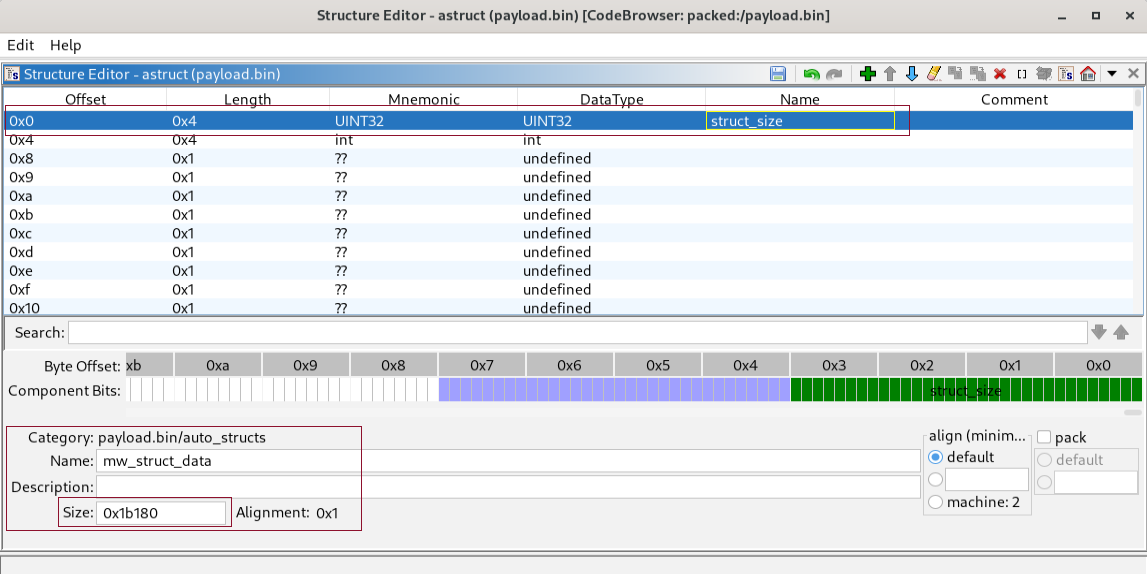This screenshot has height=574, width=1147.
Task: Select the default align radio button
Action: coord(935,457)
